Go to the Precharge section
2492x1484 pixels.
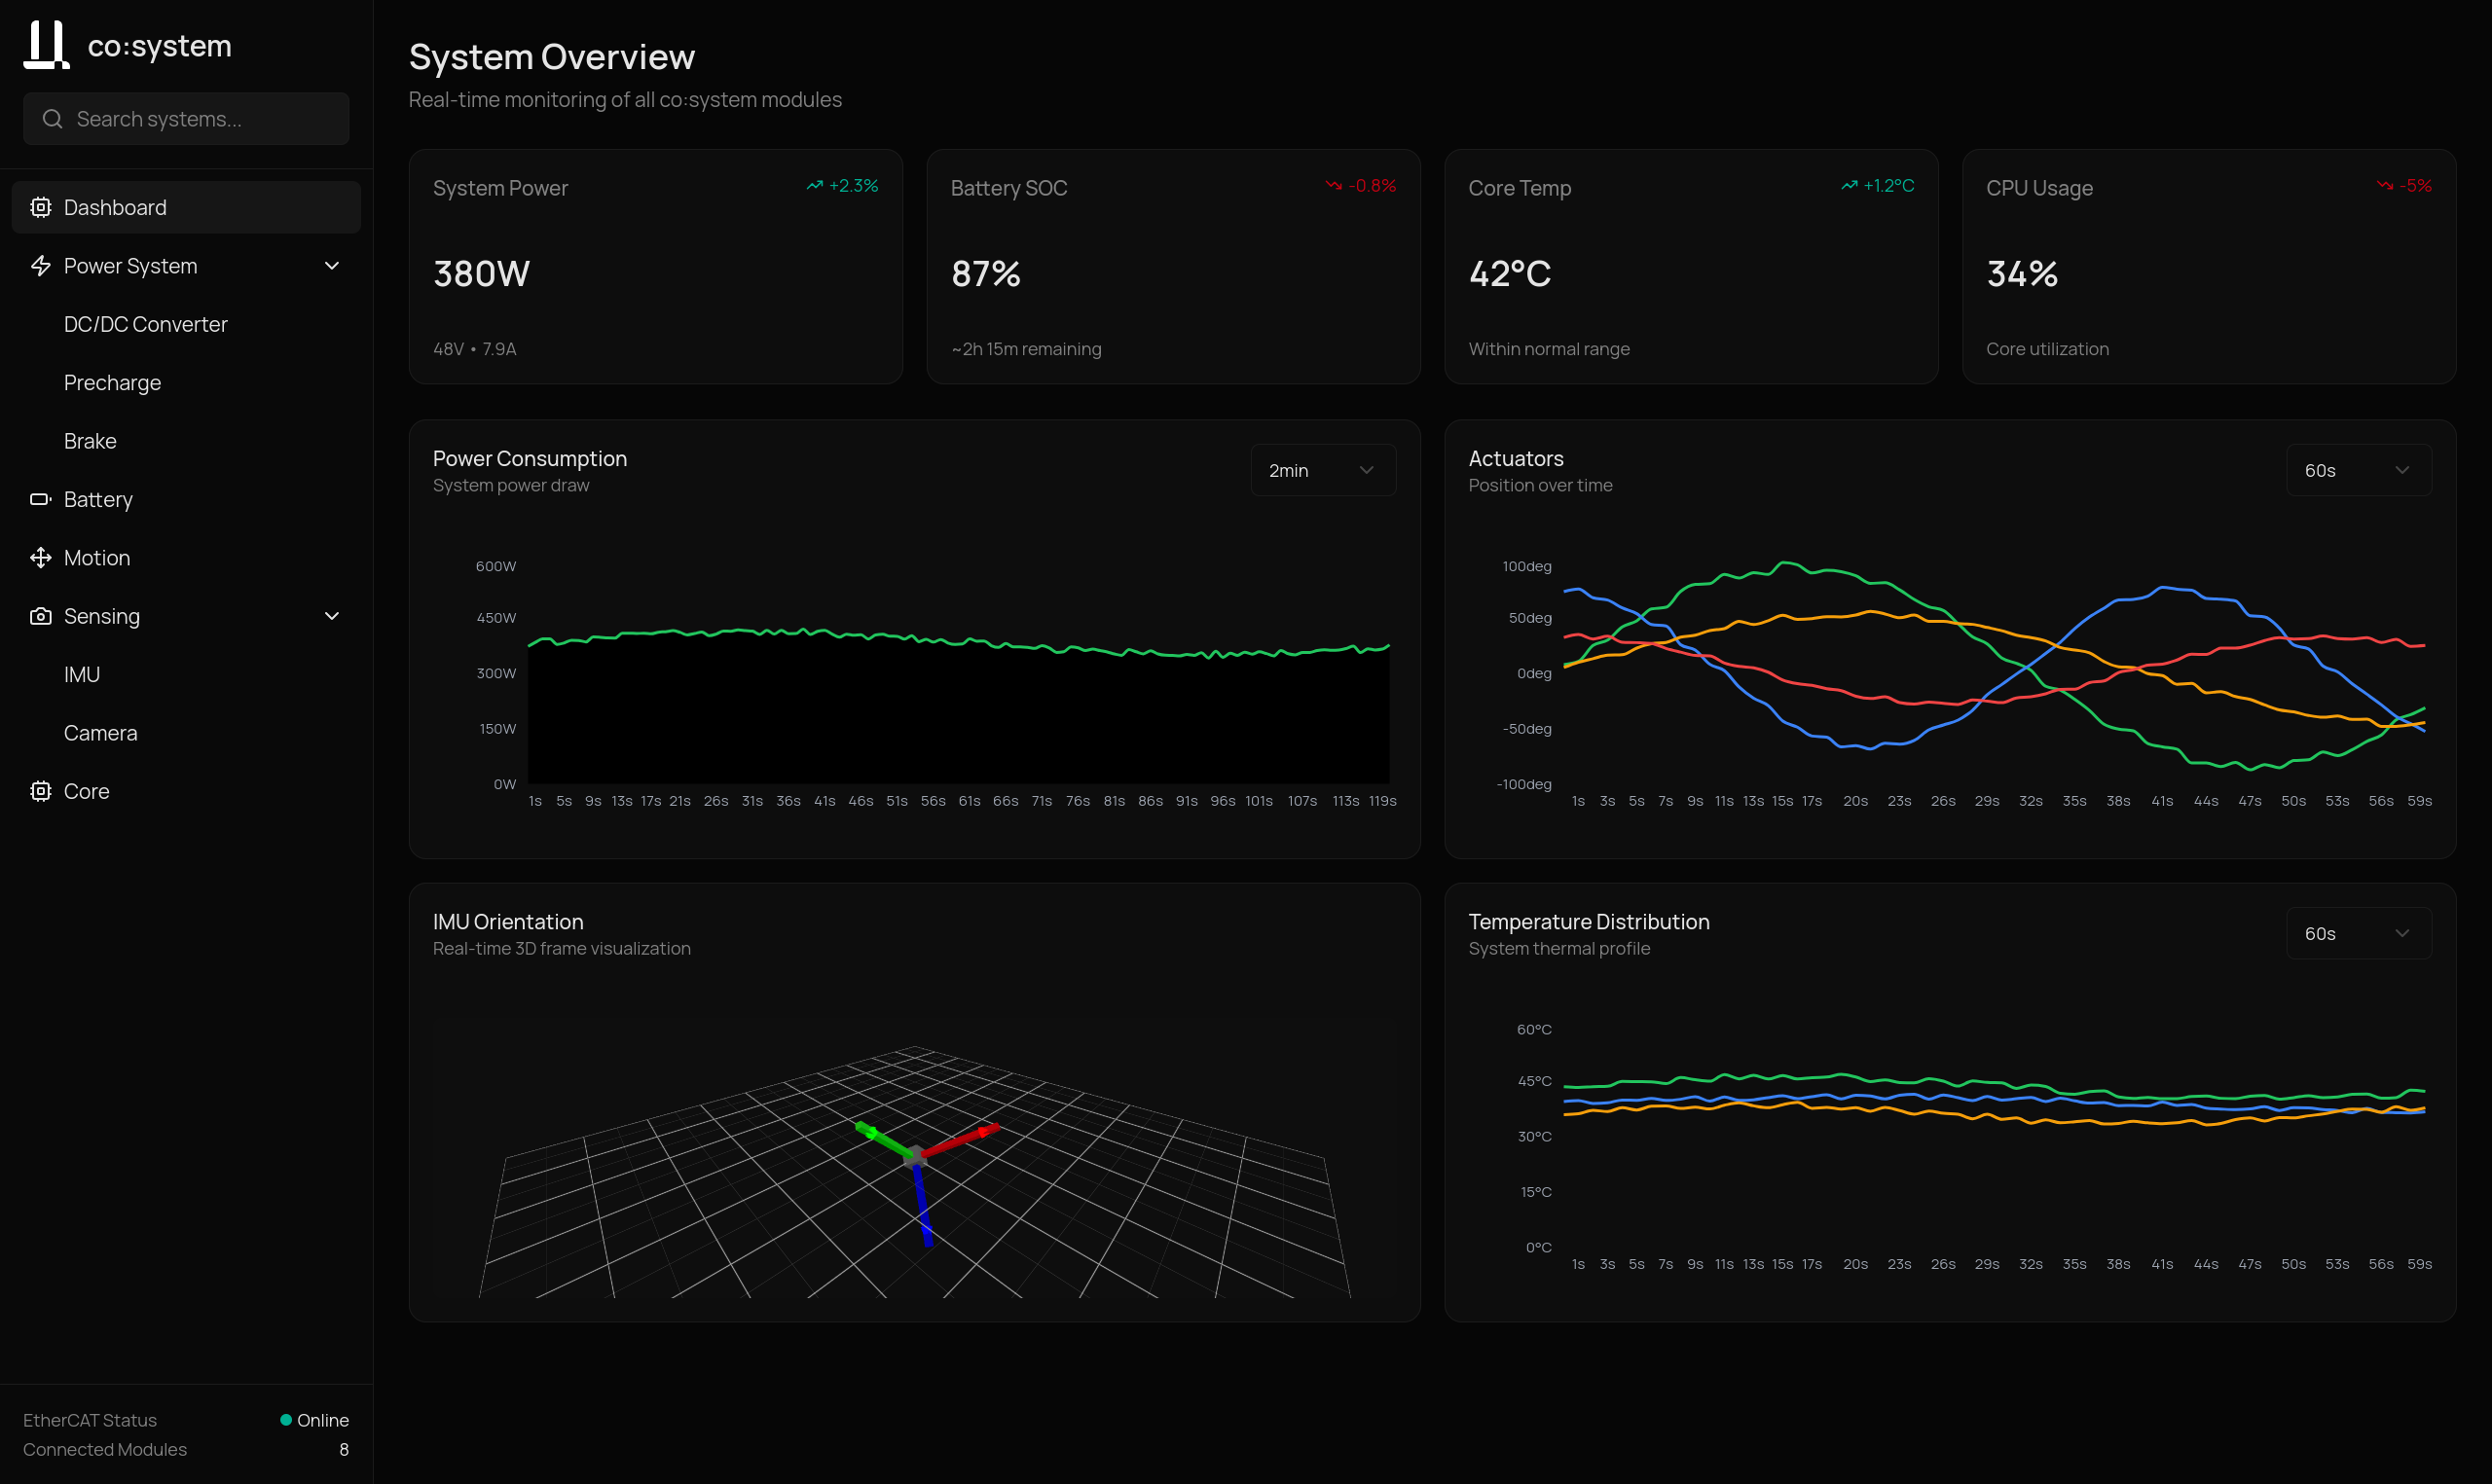[x=112, y=383]
